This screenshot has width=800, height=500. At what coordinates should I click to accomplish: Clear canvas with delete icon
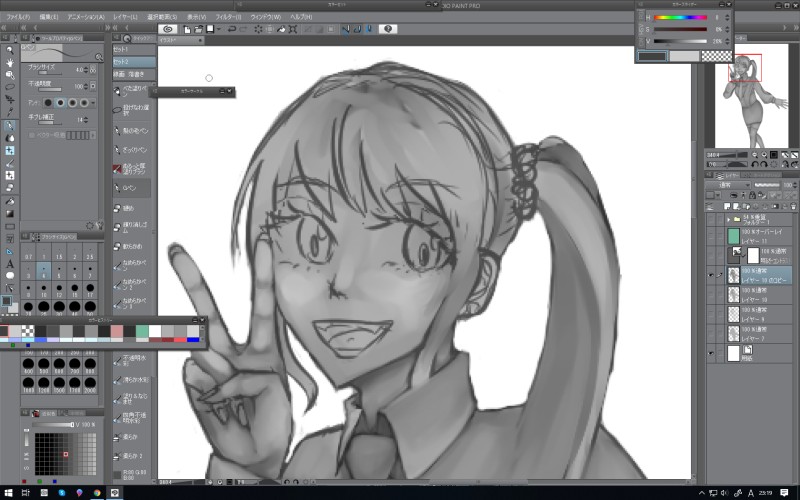259,29
